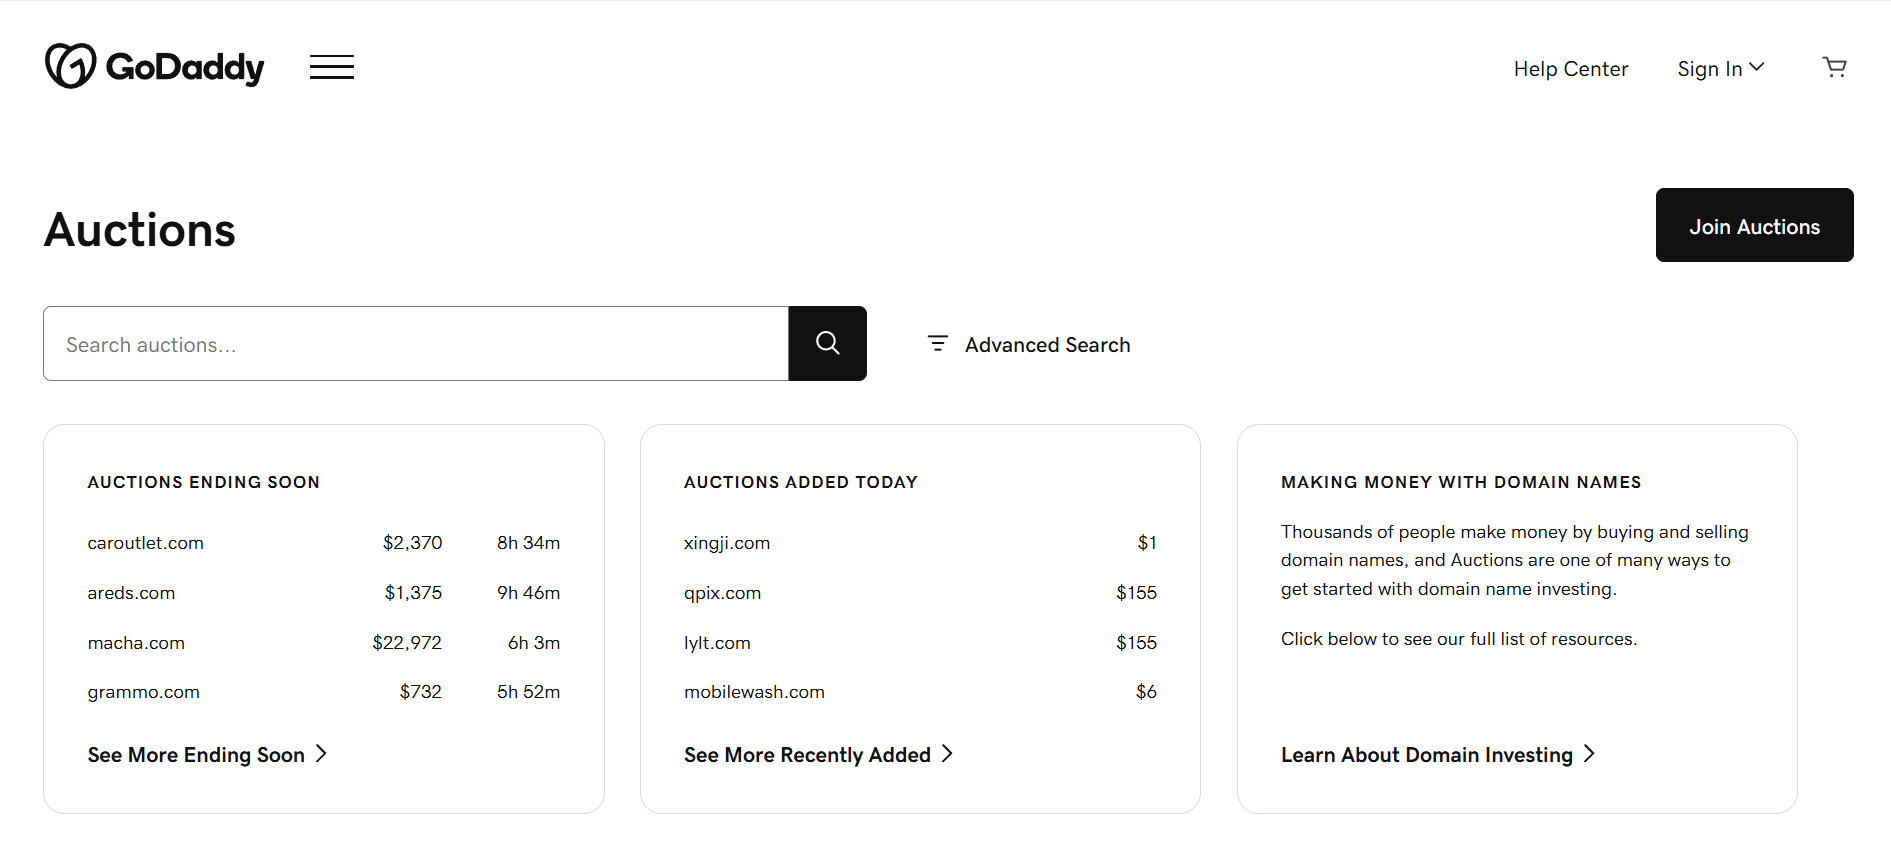Open the qpix.com auction listing
Image resolution: width=1891 pixels, height=852 pixels.
coord(722,593)
